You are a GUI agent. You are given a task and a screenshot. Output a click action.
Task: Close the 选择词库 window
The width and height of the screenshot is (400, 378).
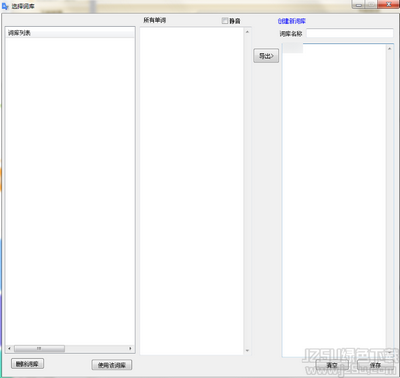tap(388, 5)
